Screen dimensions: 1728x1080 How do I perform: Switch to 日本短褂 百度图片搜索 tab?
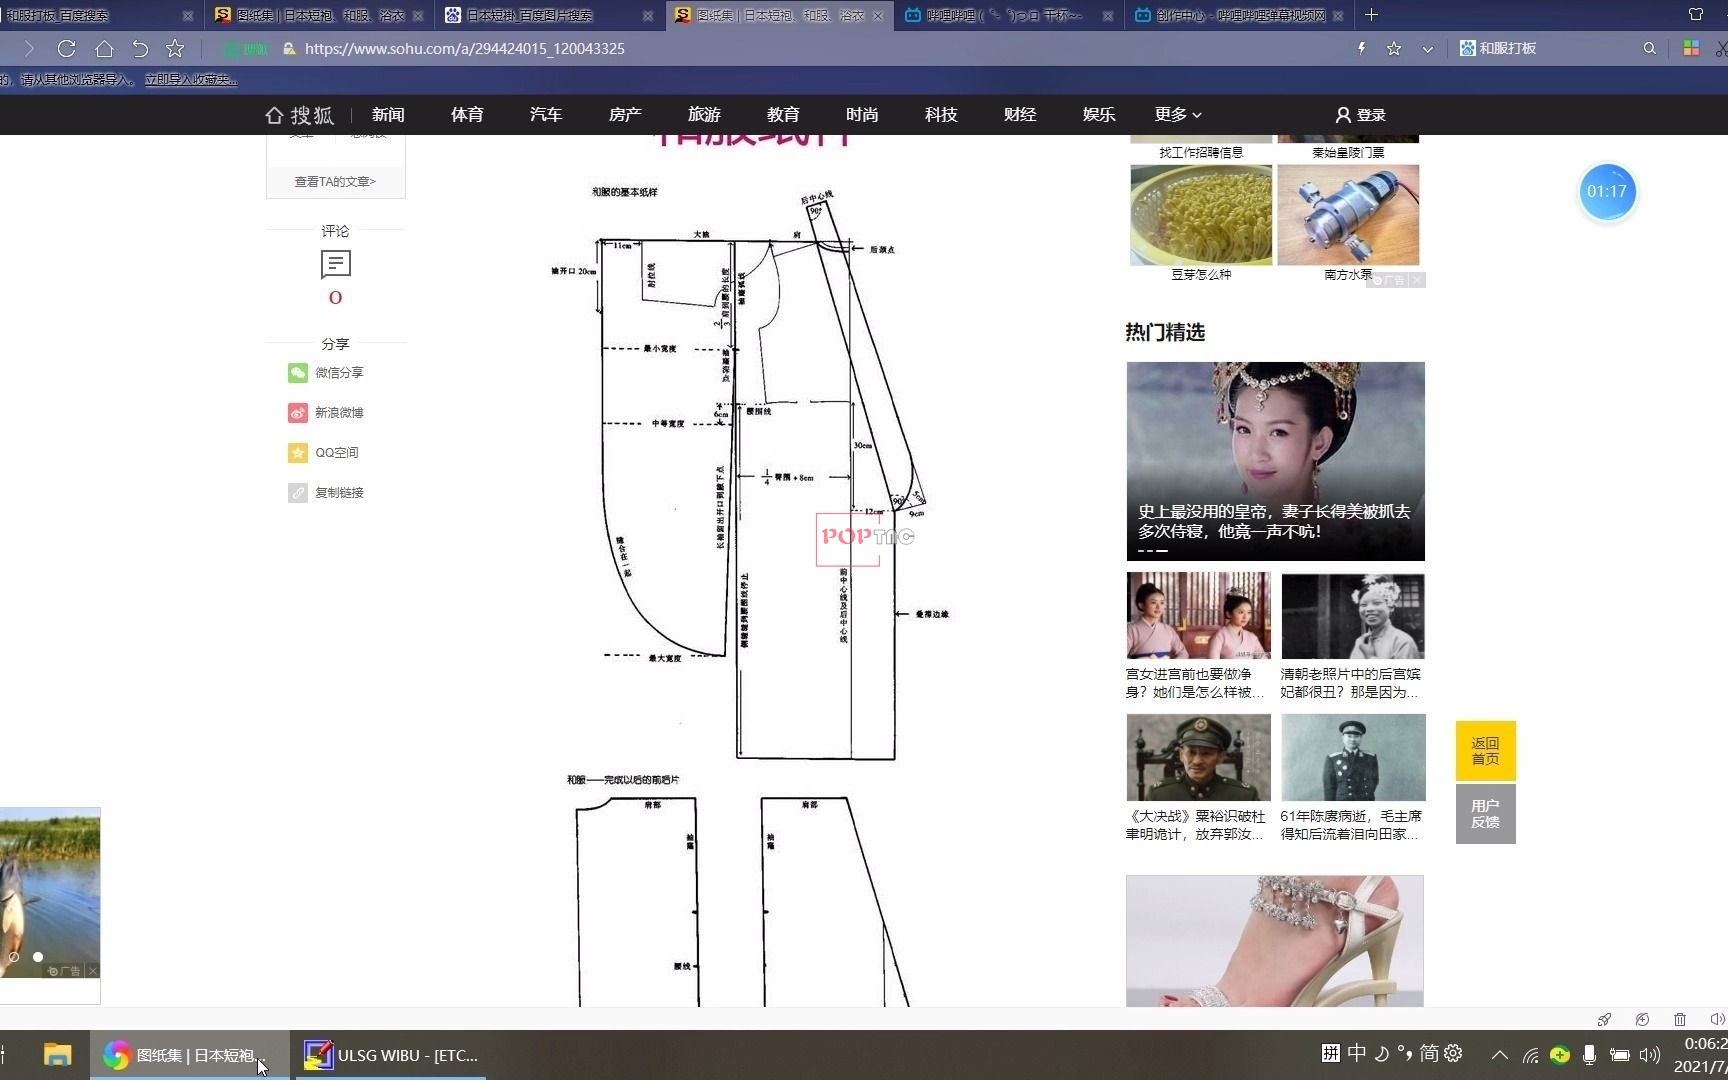point(530,15)
